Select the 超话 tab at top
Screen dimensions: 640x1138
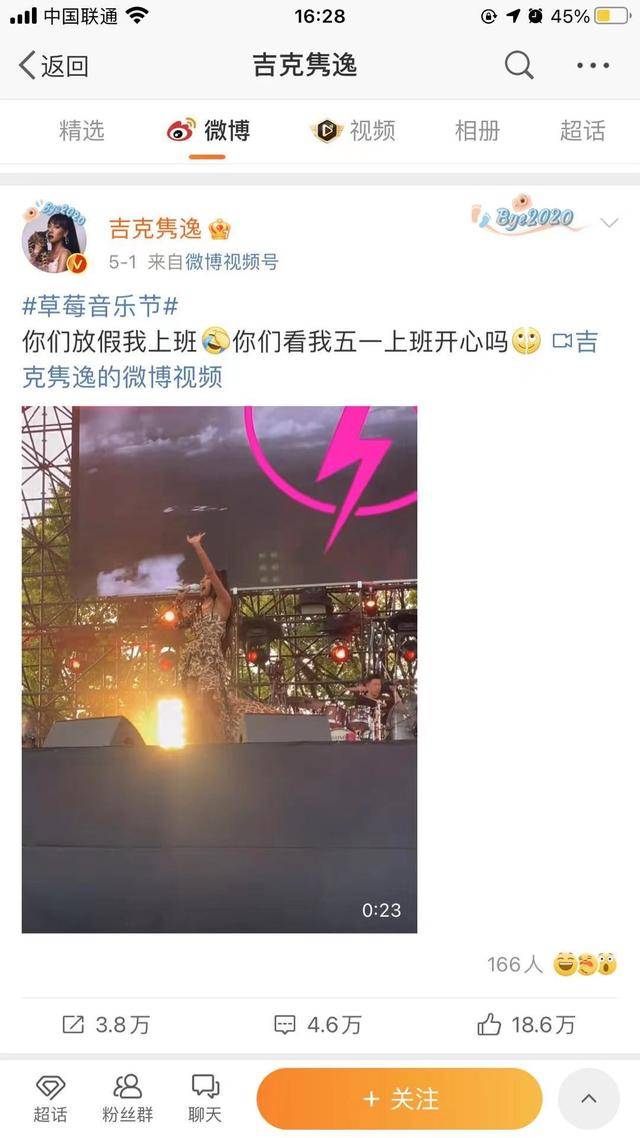coord(582,131)
